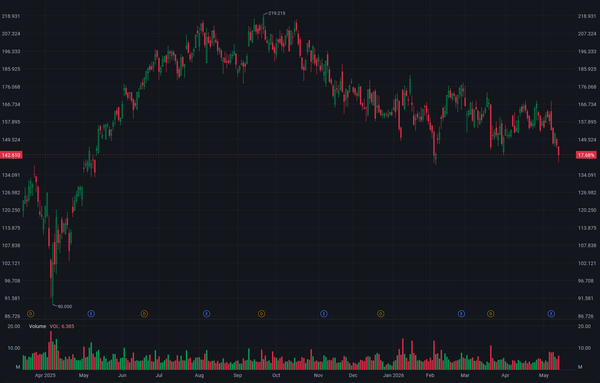This screenshot has height=383, width=600.
Task: Click the 218.931 label on the left price axis
Action: point(11,16)
